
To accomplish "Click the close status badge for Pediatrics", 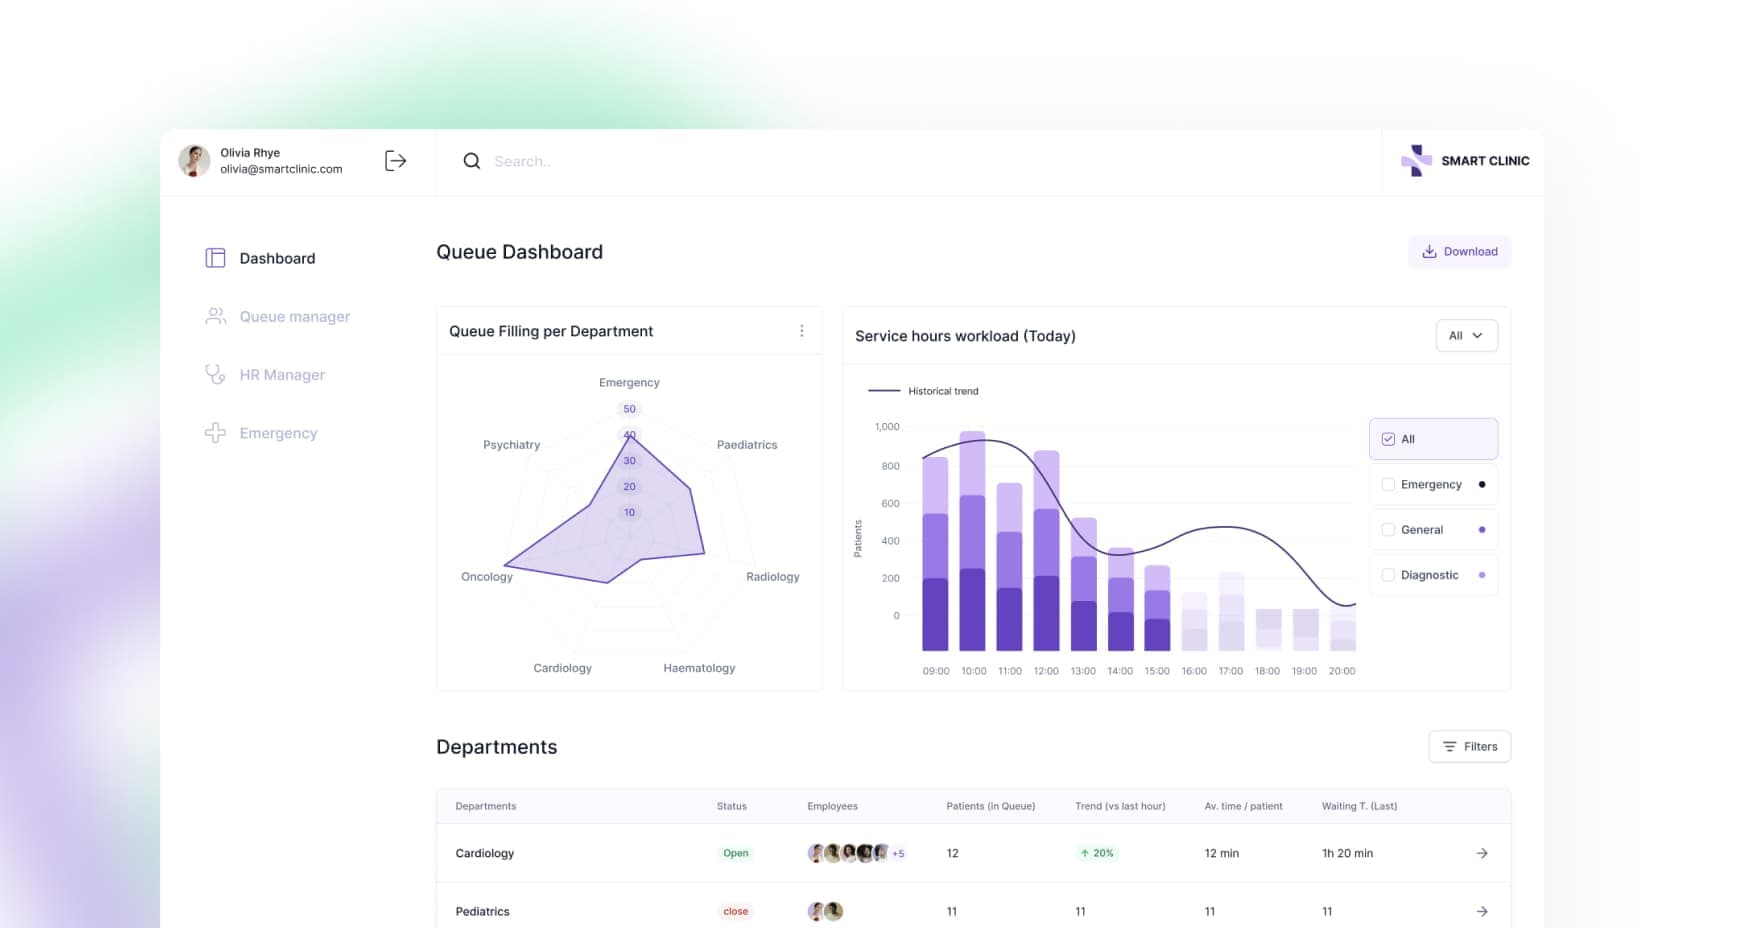I will tap(736, 911).
